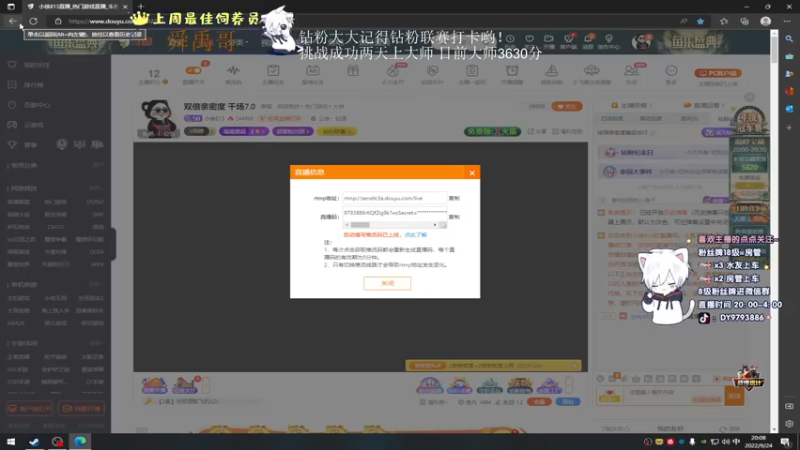Toggle the 直播开关 live switch
The image size is (800, 450).
tap(193, 70)
